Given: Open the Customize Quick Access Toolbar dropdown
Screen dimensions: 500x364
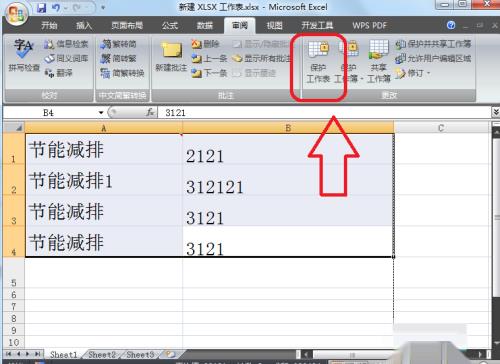Looking at the screenshot, I should [103, 7].
